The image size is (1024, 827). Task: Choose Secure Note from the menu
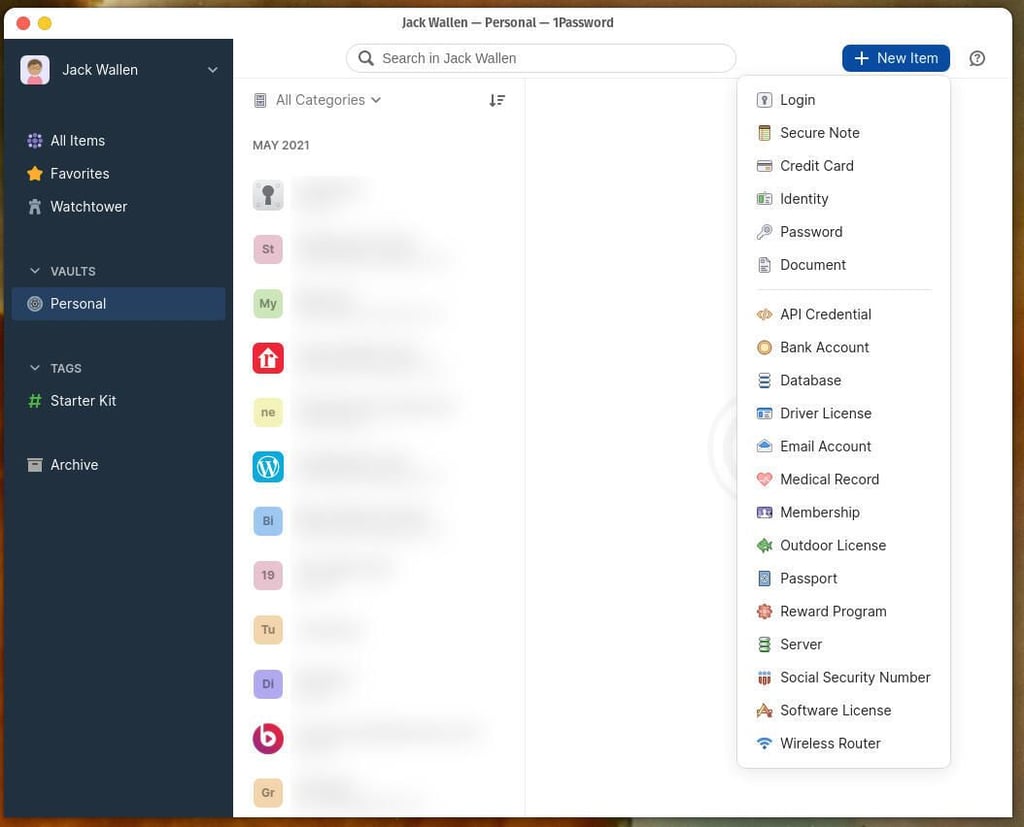click(819, 133)
